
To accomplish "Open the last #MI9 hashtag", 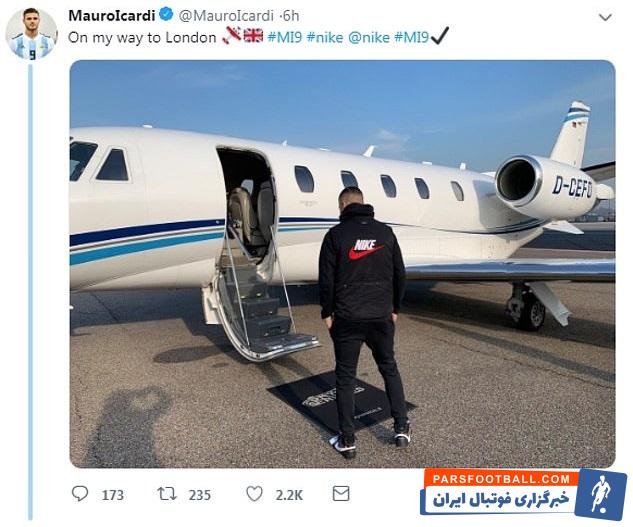I will pos(411,37).
